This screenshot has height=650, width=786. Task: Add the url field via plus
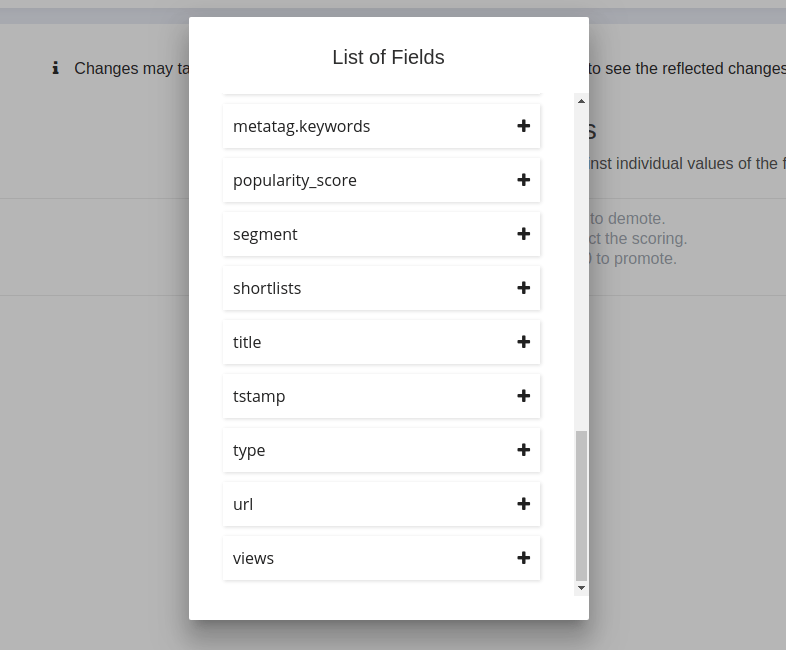(x=523, y=504)
